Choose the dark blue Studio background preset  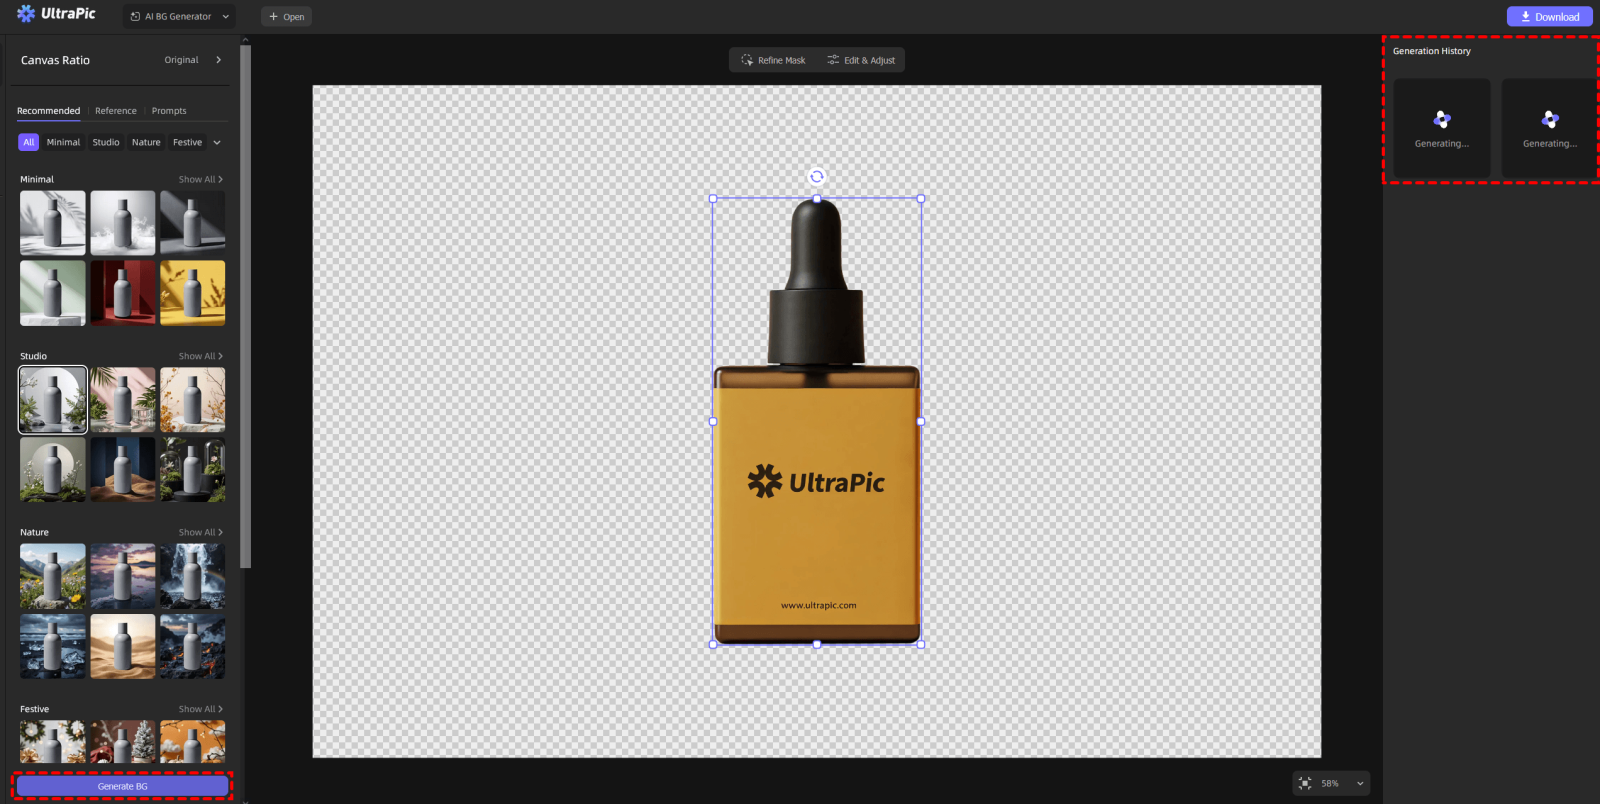123,470
